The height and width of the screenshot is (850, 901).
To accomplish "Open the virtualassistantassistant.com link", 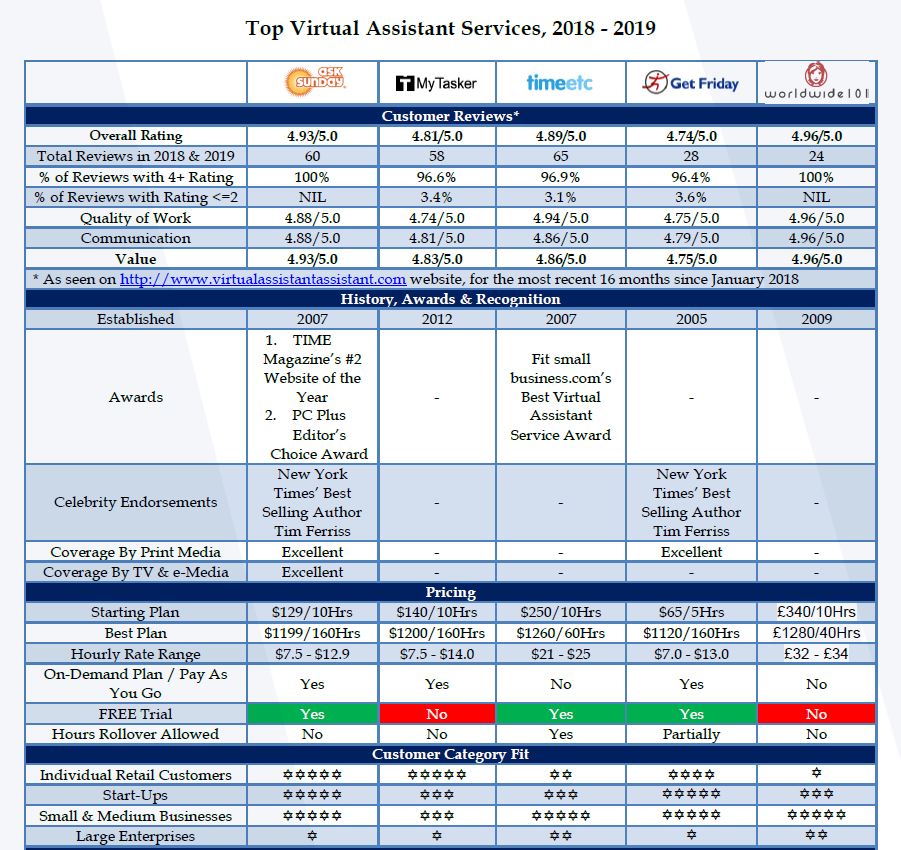I will click(263, 279).
